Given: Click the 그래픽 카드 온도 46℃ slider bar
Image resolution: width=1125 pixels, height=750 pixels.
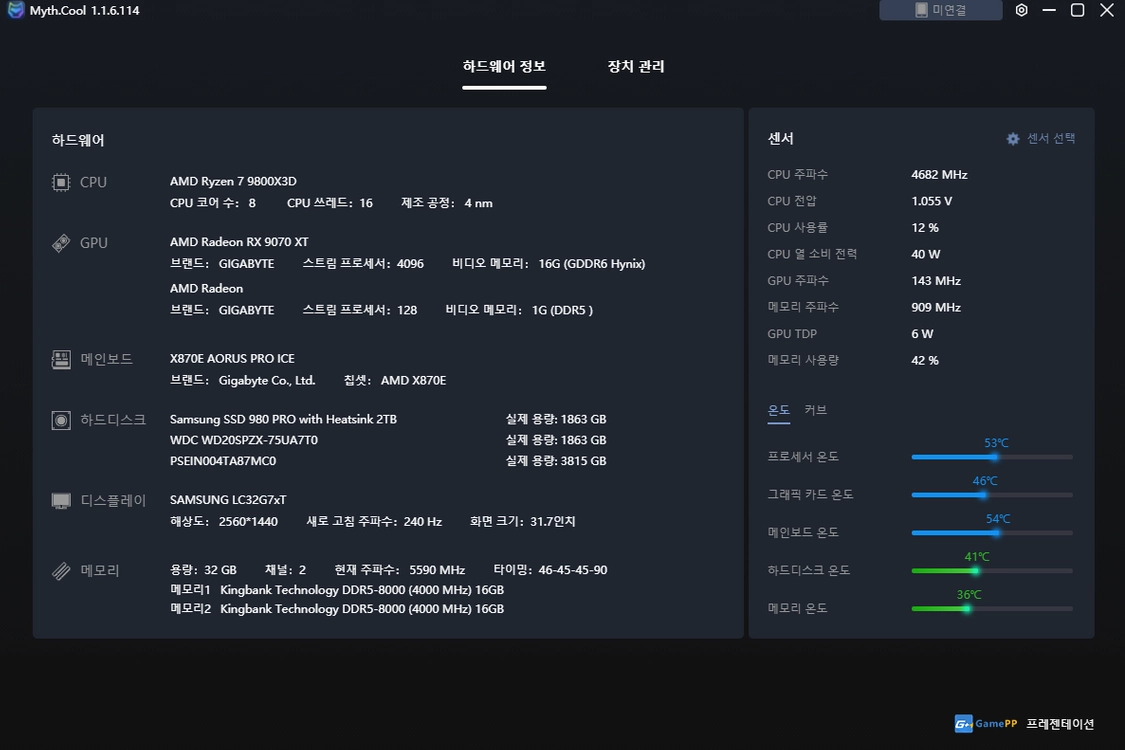Looking at the screenshot, I should pyautogui.click(x=992, y=494).
